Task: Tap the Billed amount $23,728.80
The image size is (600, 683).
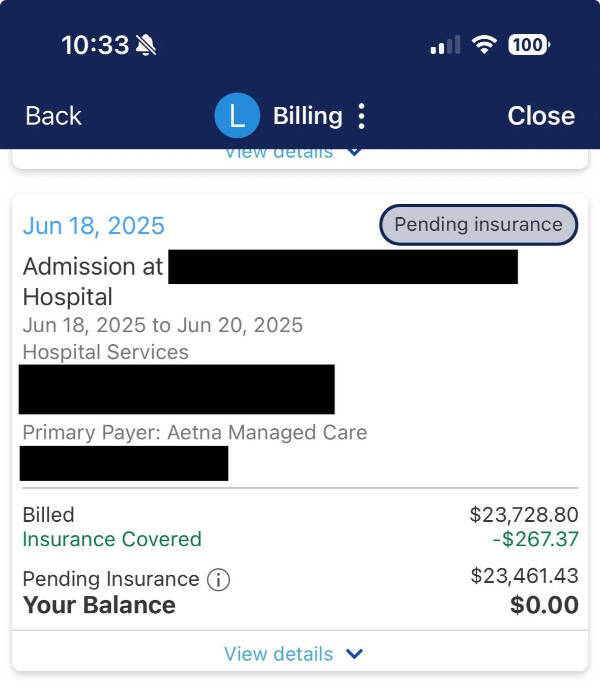Action: [524, 515]
